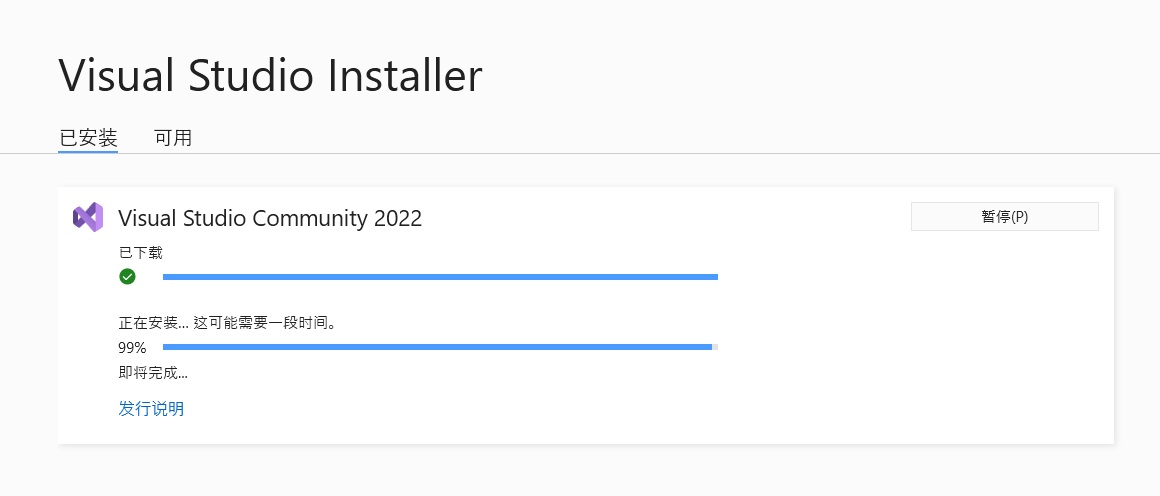This screenshot has height=496, width=1160.
Task: Click the unfilled gray end of install bar
Action: [715, 347]
